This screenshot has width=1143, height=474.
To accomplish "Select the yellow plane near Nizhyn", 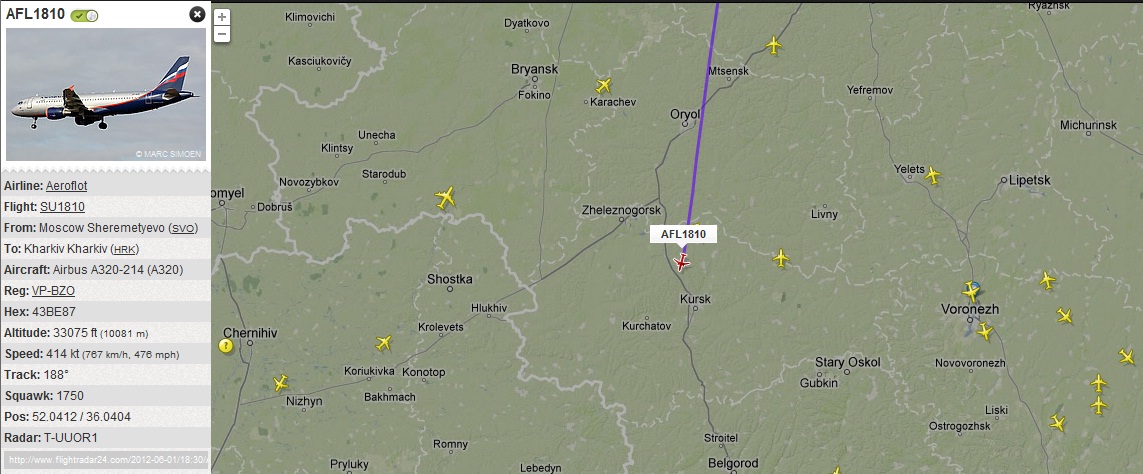I will pyautogui.click(x=281, y=383).
